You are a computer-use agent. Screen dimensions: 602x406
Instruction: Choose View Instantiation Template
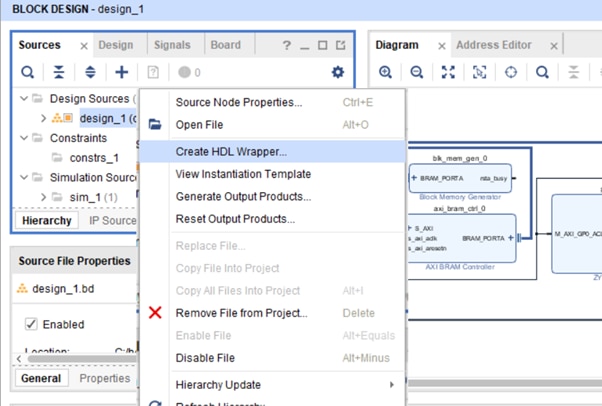coord(272,174)
